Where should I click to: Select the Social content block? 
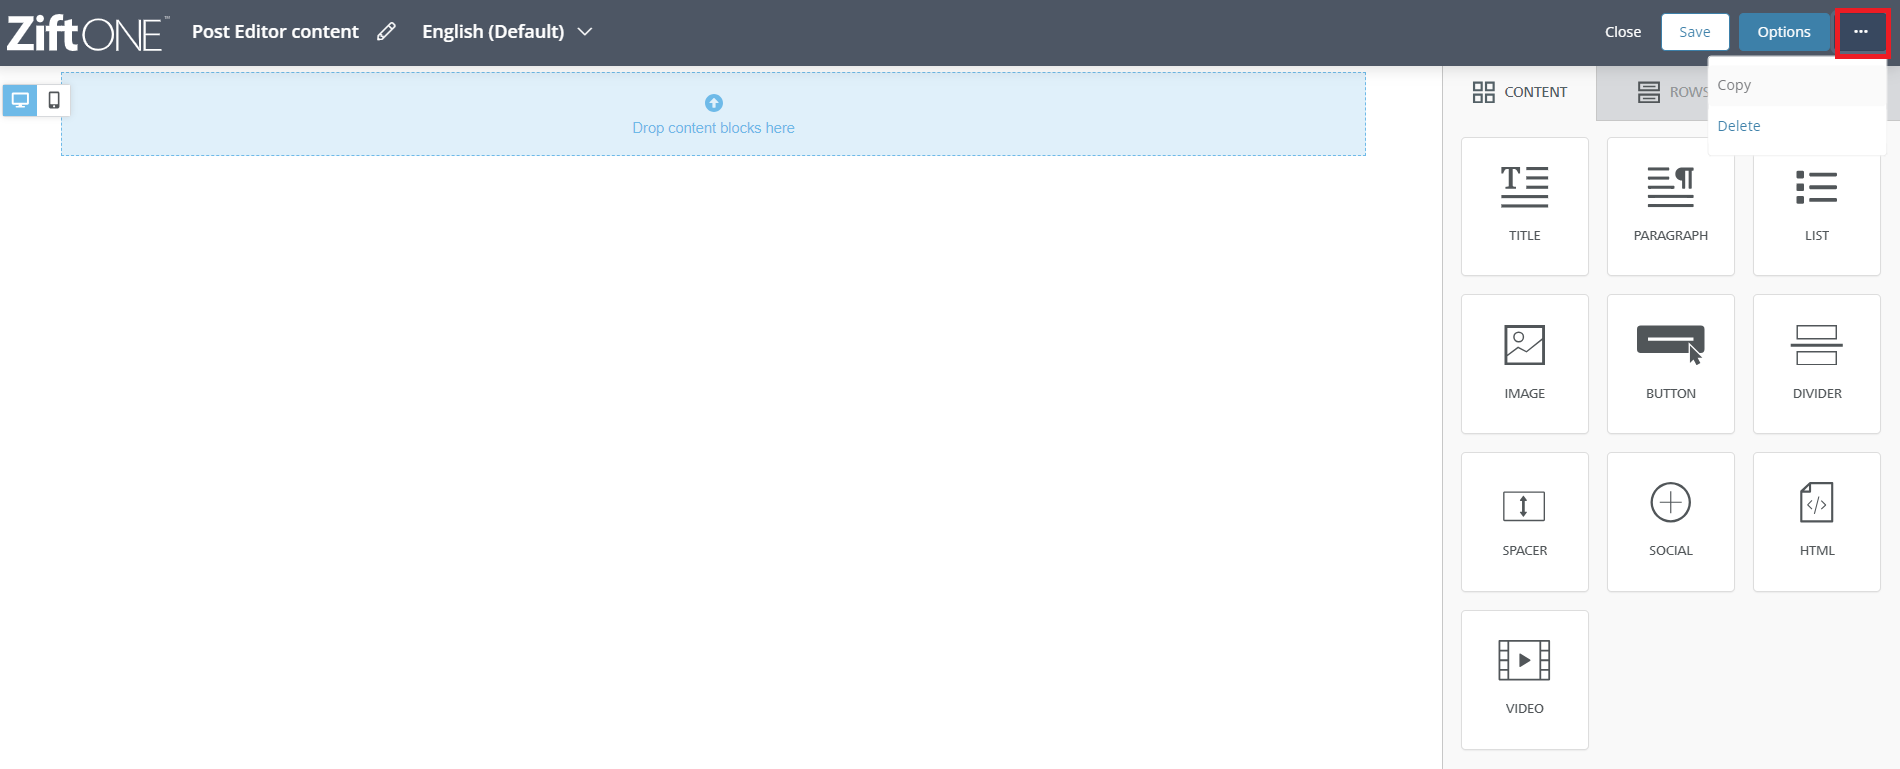1671,522
